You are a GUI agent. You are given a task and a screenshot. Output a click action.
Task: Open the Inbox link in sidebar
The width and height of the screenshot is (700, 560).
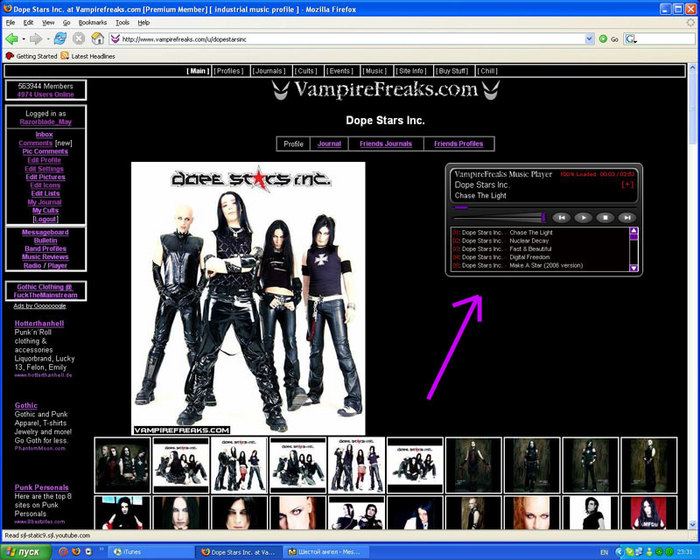tap(44, 134)
